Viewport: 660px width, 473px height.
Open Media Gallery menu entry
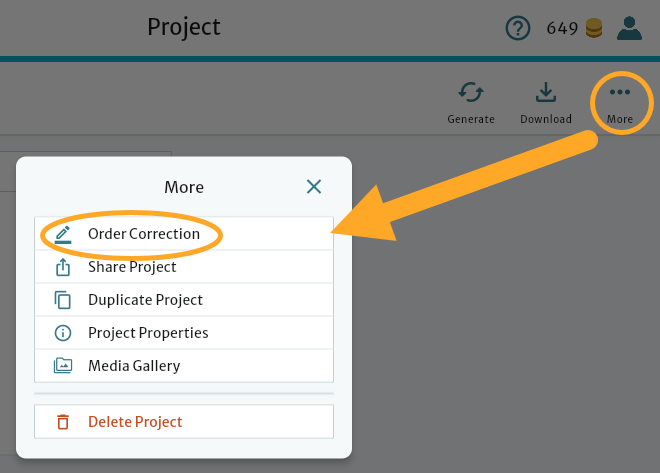[134, 366]
